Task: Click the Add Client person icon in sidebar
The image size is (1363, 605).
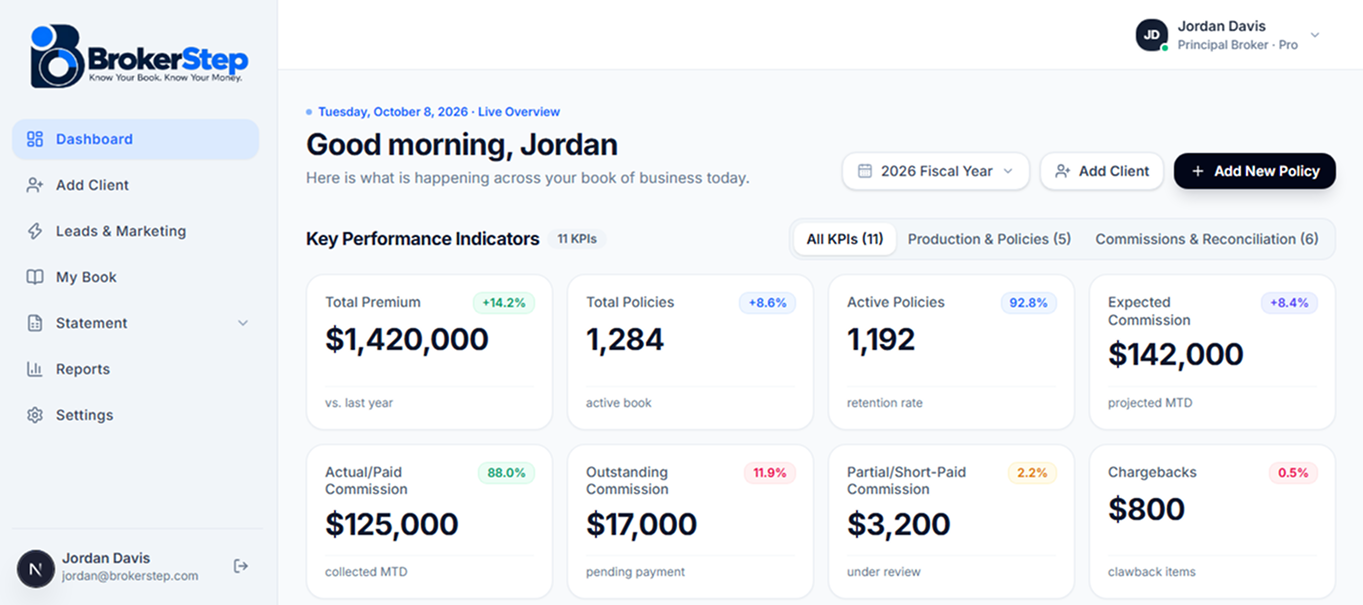Action: click(35, 185)
